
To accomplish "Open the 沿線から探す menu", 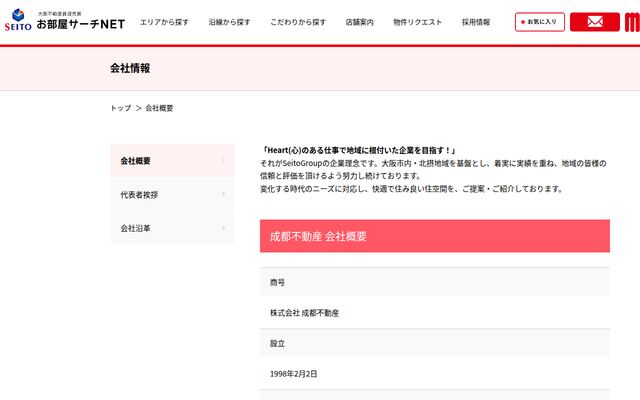I will 229,22.
